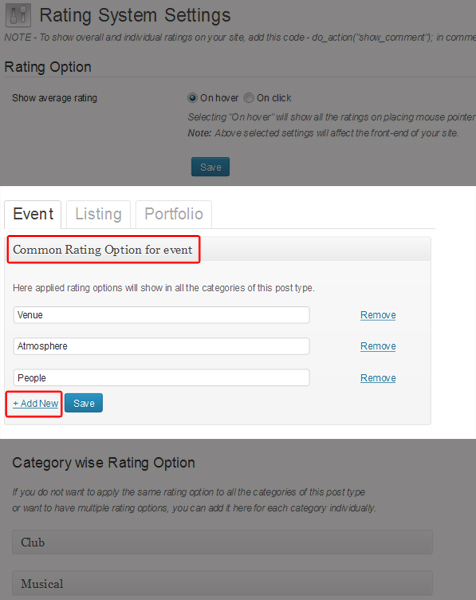Click the People rating input field
Image resolution: width=476 pixels, height=600 pixels.
coord(161,378)
